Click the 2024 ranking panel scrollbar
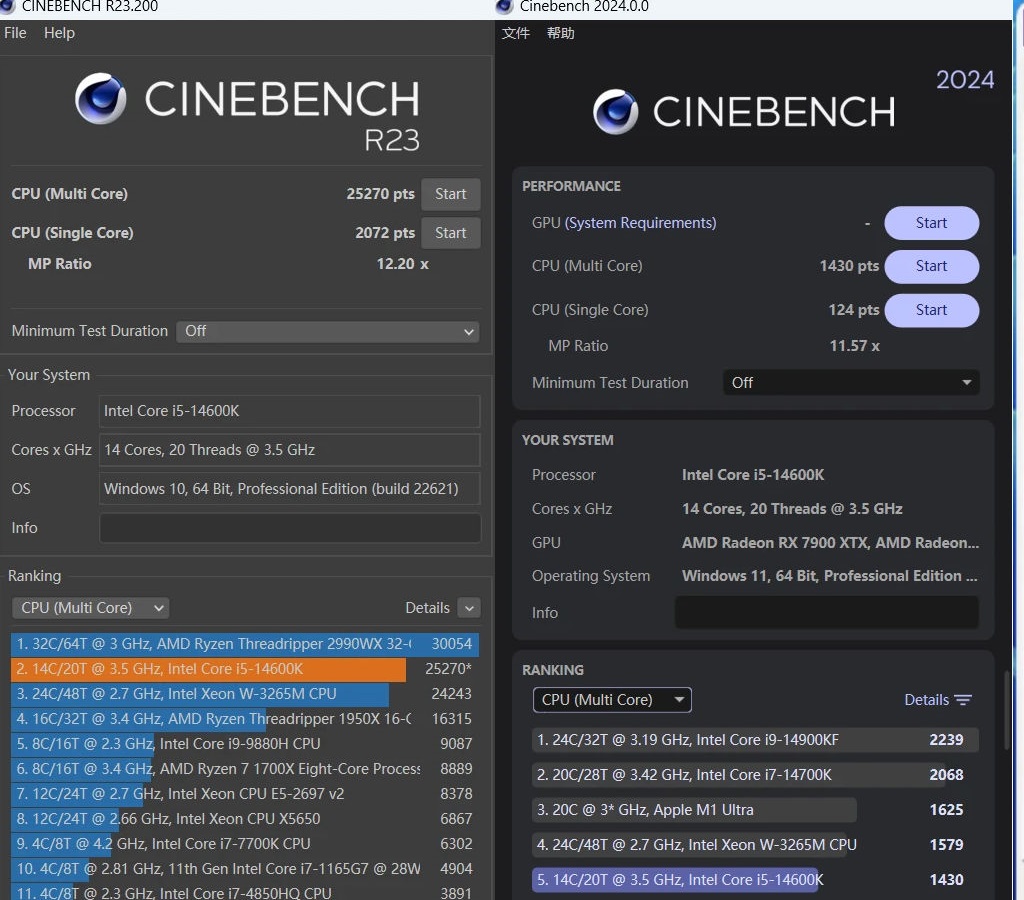This screenshot has height=900, width=1024. coord(1007,710)
